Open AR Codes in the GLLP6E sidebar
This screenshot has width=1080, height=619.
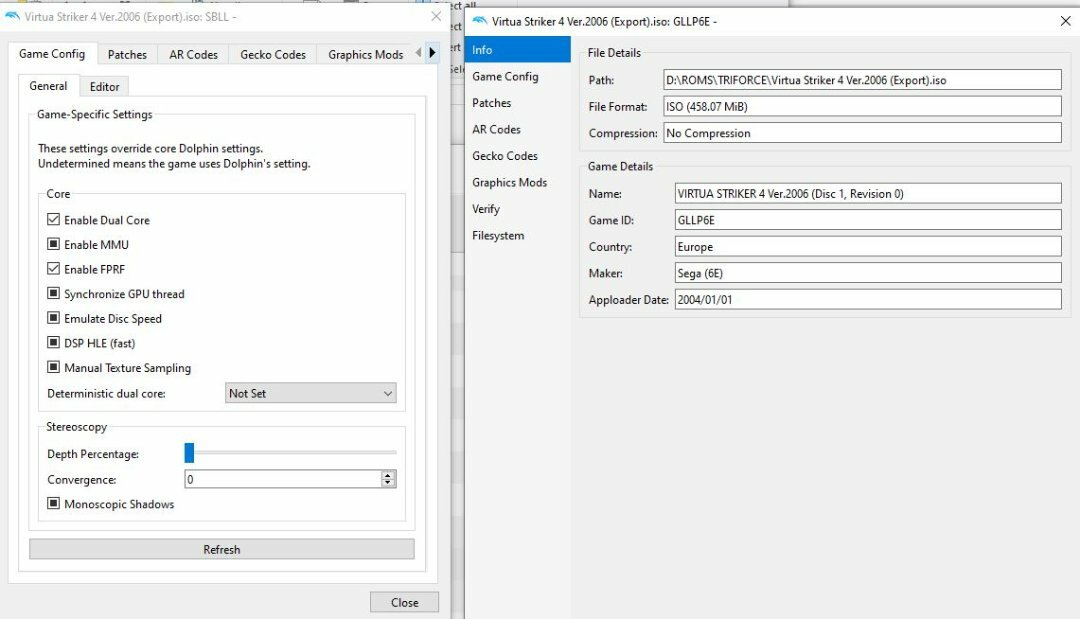click(x=518, y=129)
